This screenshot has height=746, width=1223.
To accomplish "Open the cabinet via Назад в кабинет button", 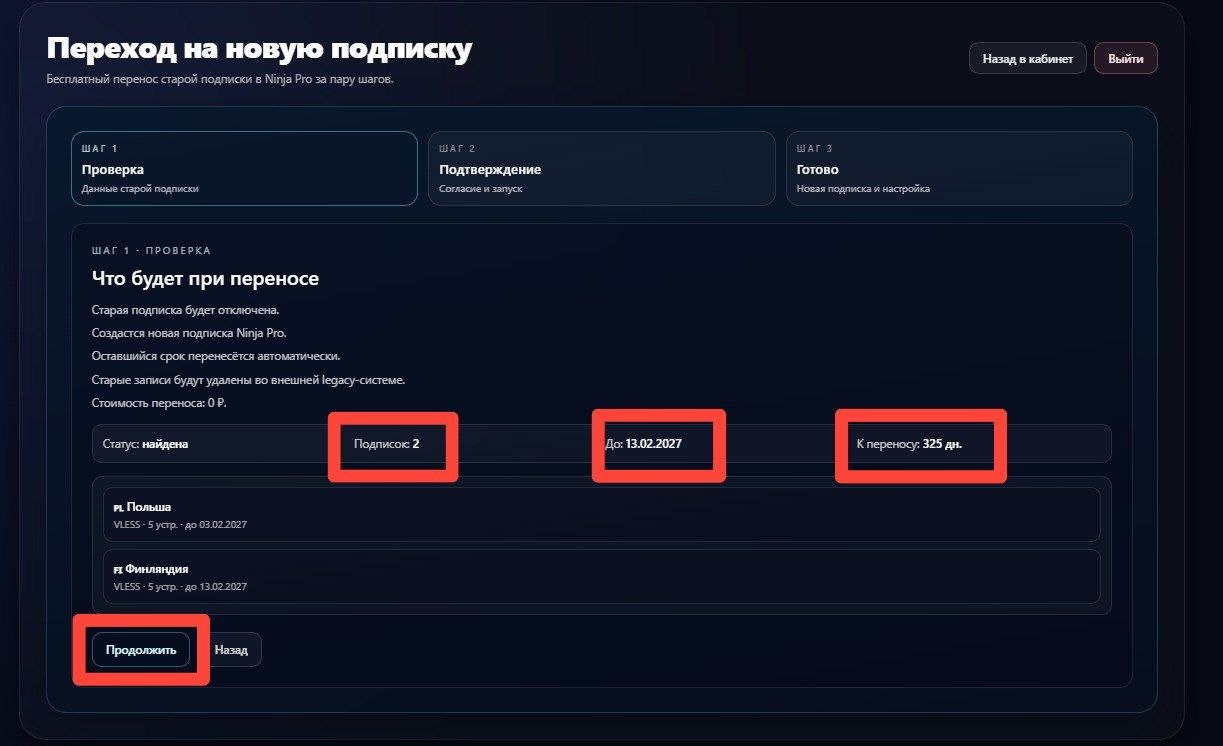I will 1027,57.
